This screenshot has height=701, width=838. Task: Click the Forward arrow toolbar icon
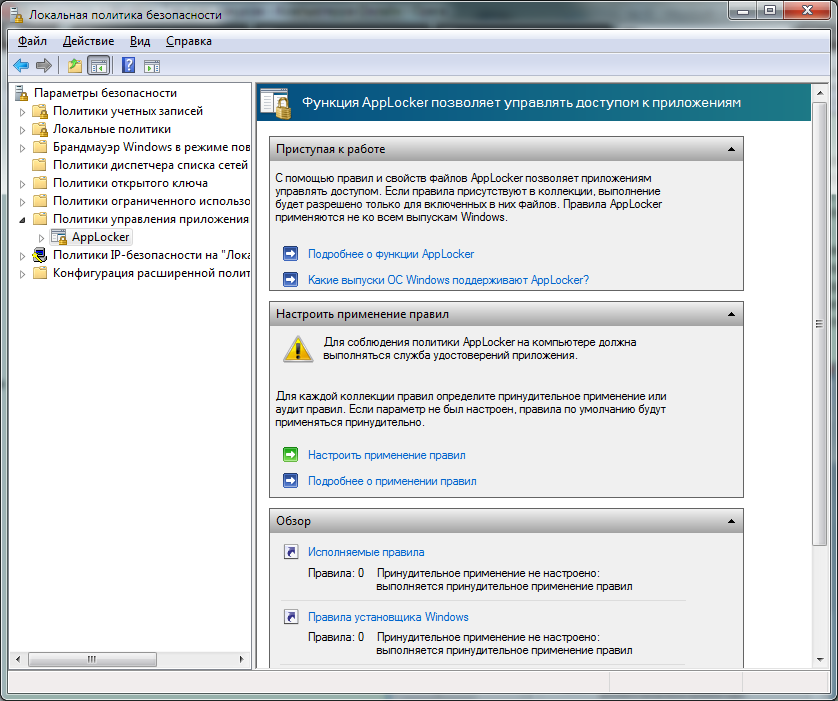[x=44, y=66]
